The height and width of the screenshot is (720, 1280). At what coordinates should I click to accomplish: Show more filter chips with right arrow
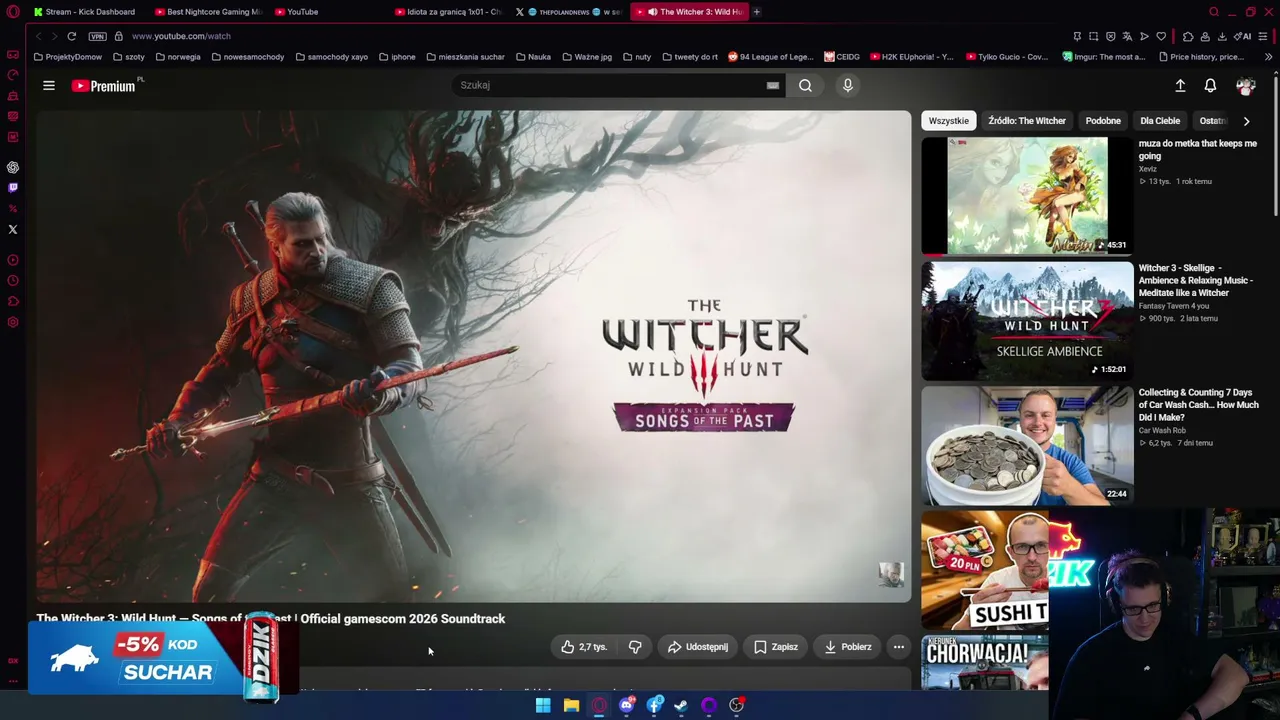point(1246,121)
